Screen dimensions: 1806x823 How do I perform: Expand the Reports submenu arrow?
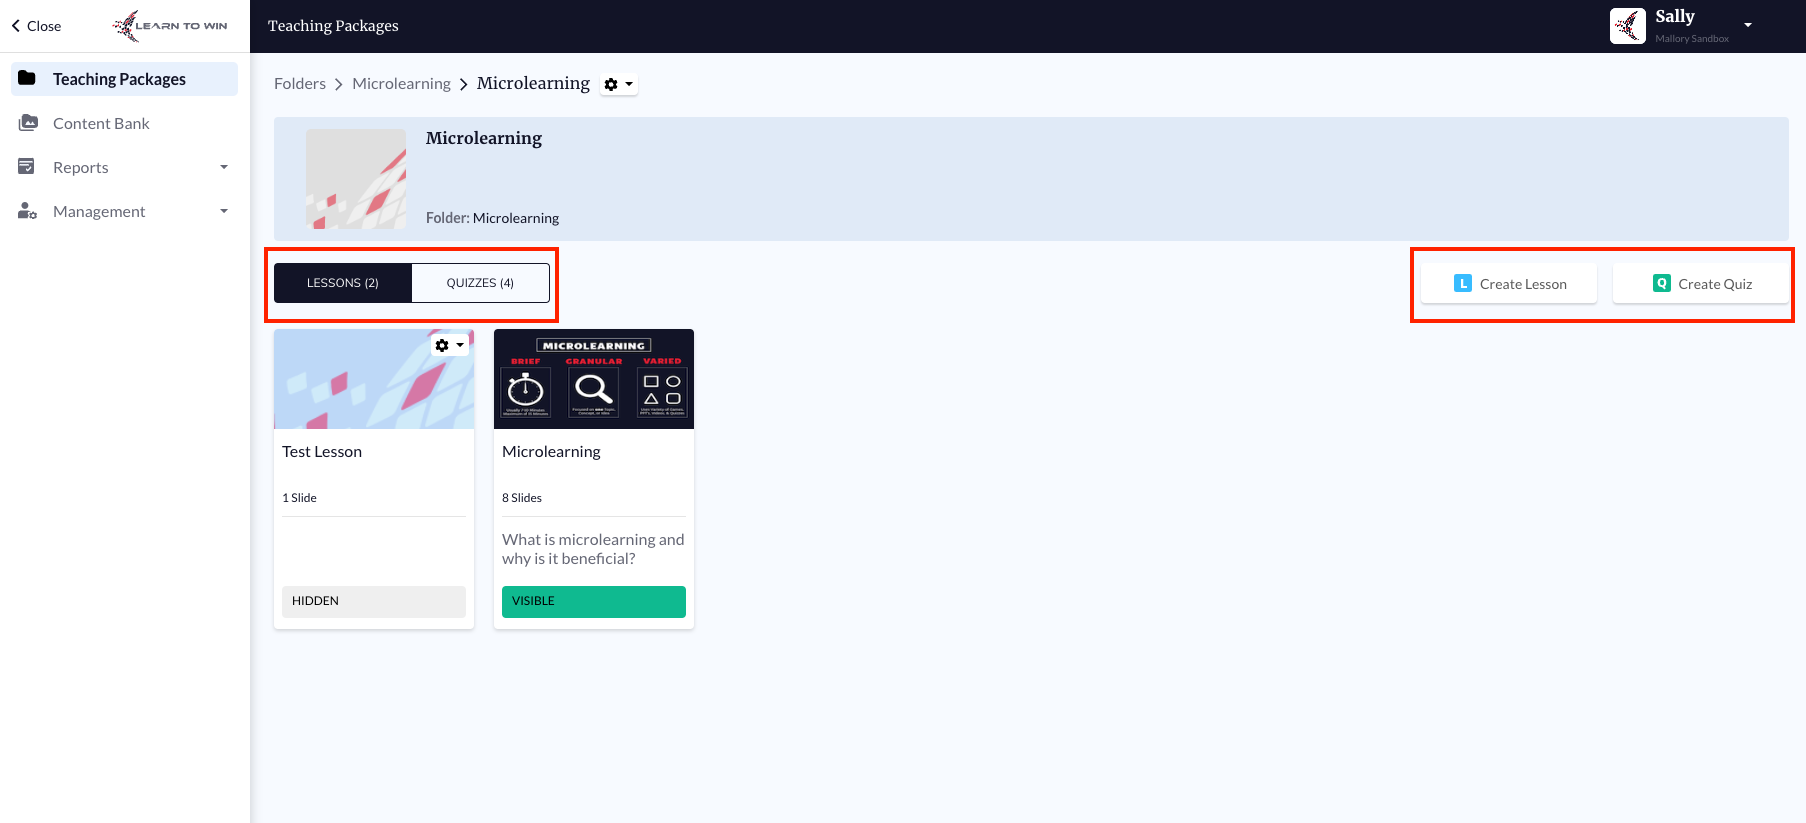(x=224, y=167)
